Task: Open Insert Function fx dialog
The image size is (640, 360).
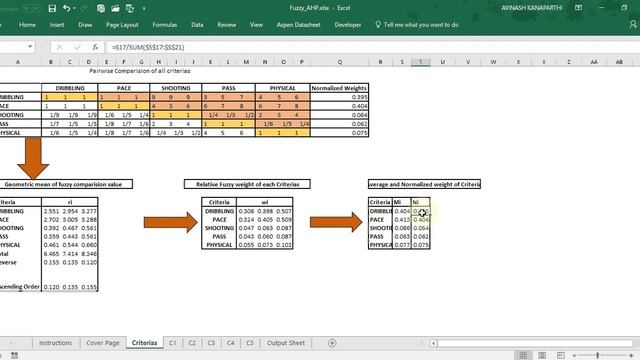Action: [95, 47]
